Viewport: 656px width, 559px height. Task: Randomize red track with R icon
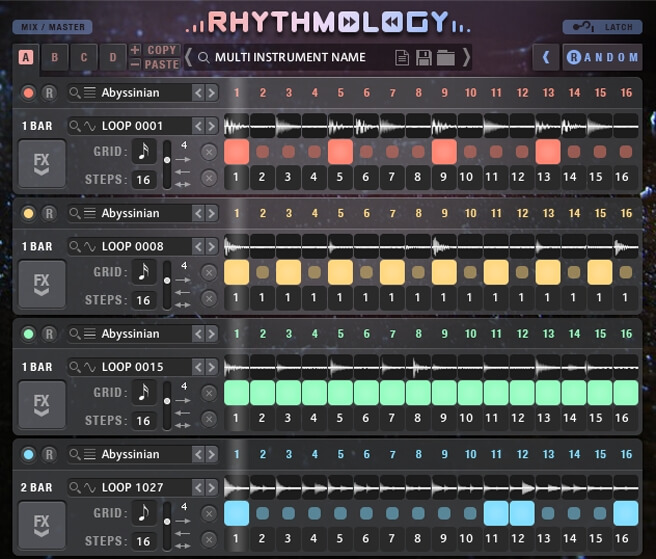pos(49,93)
